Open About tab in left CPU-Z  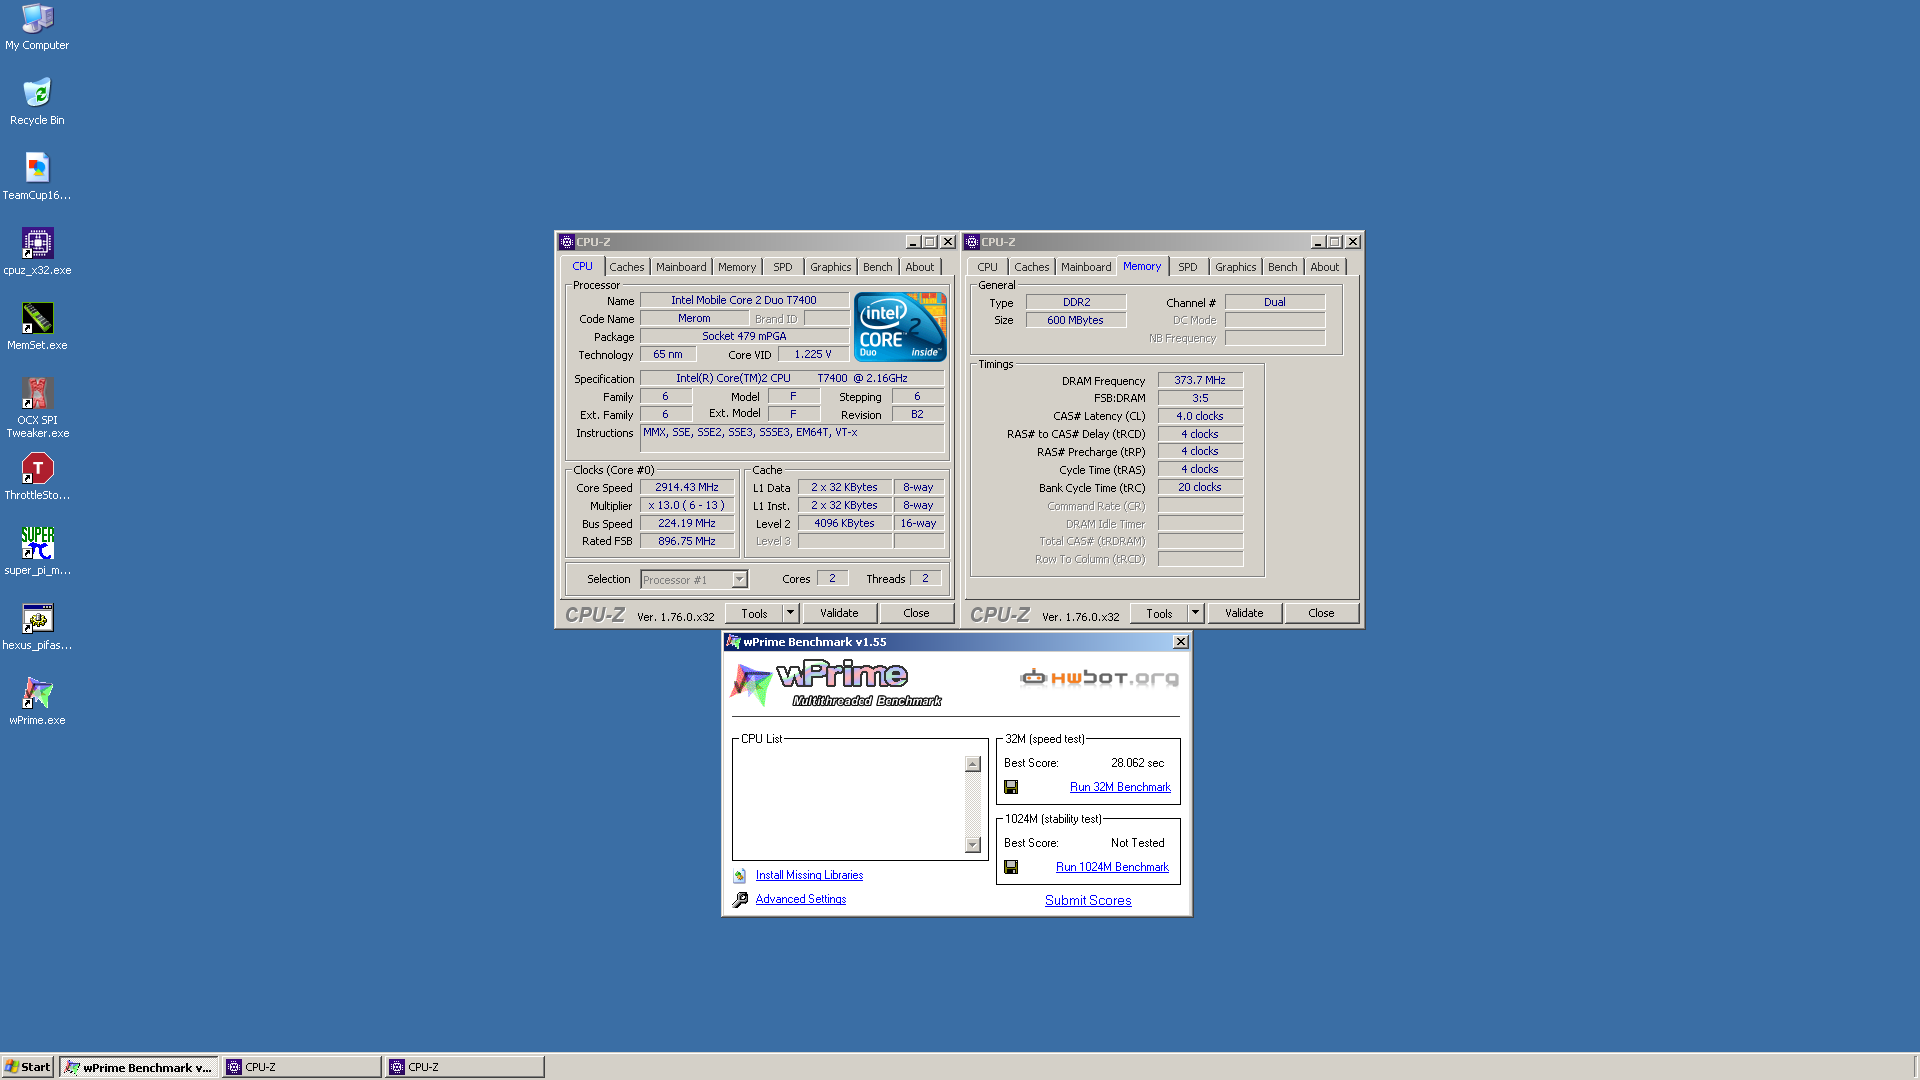[x=920, y=267]
